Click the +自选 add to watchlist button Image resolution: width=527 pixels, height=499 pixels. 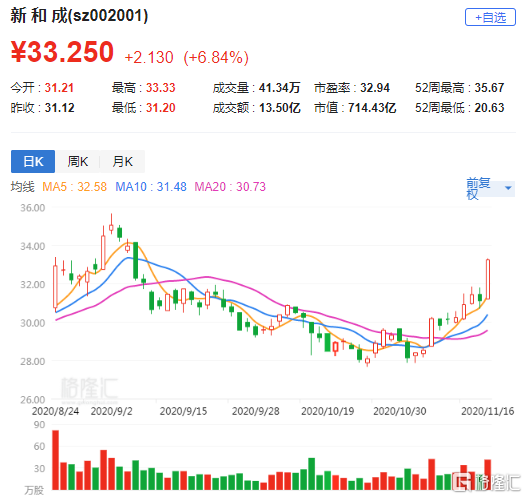coord(490,17)
